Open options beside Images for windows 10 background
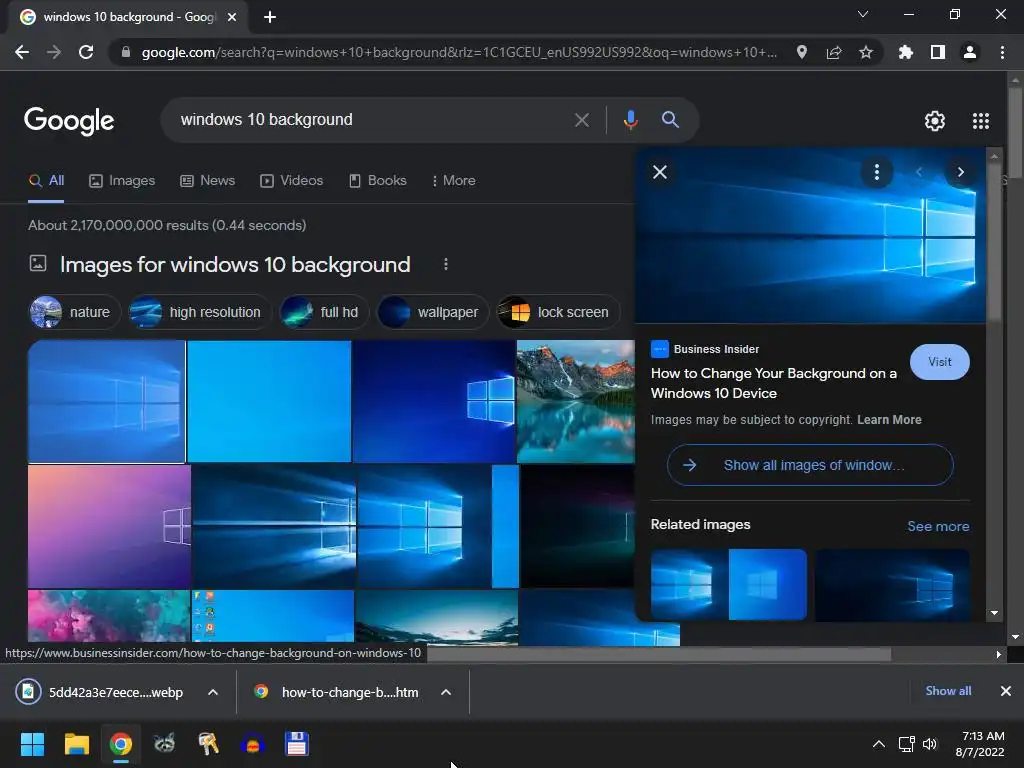Screen dimensions: 1024x768 click(x=445, y=264)
